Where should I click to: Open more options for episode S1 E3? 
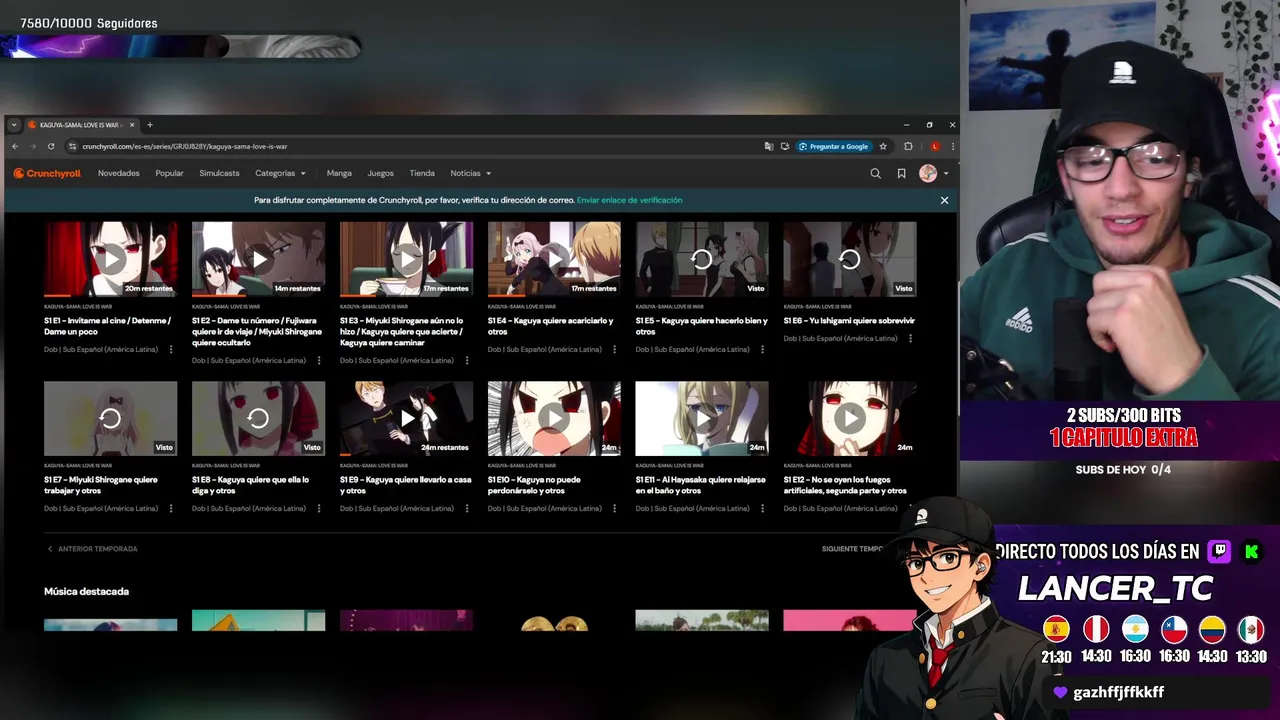tap(467, 361)
